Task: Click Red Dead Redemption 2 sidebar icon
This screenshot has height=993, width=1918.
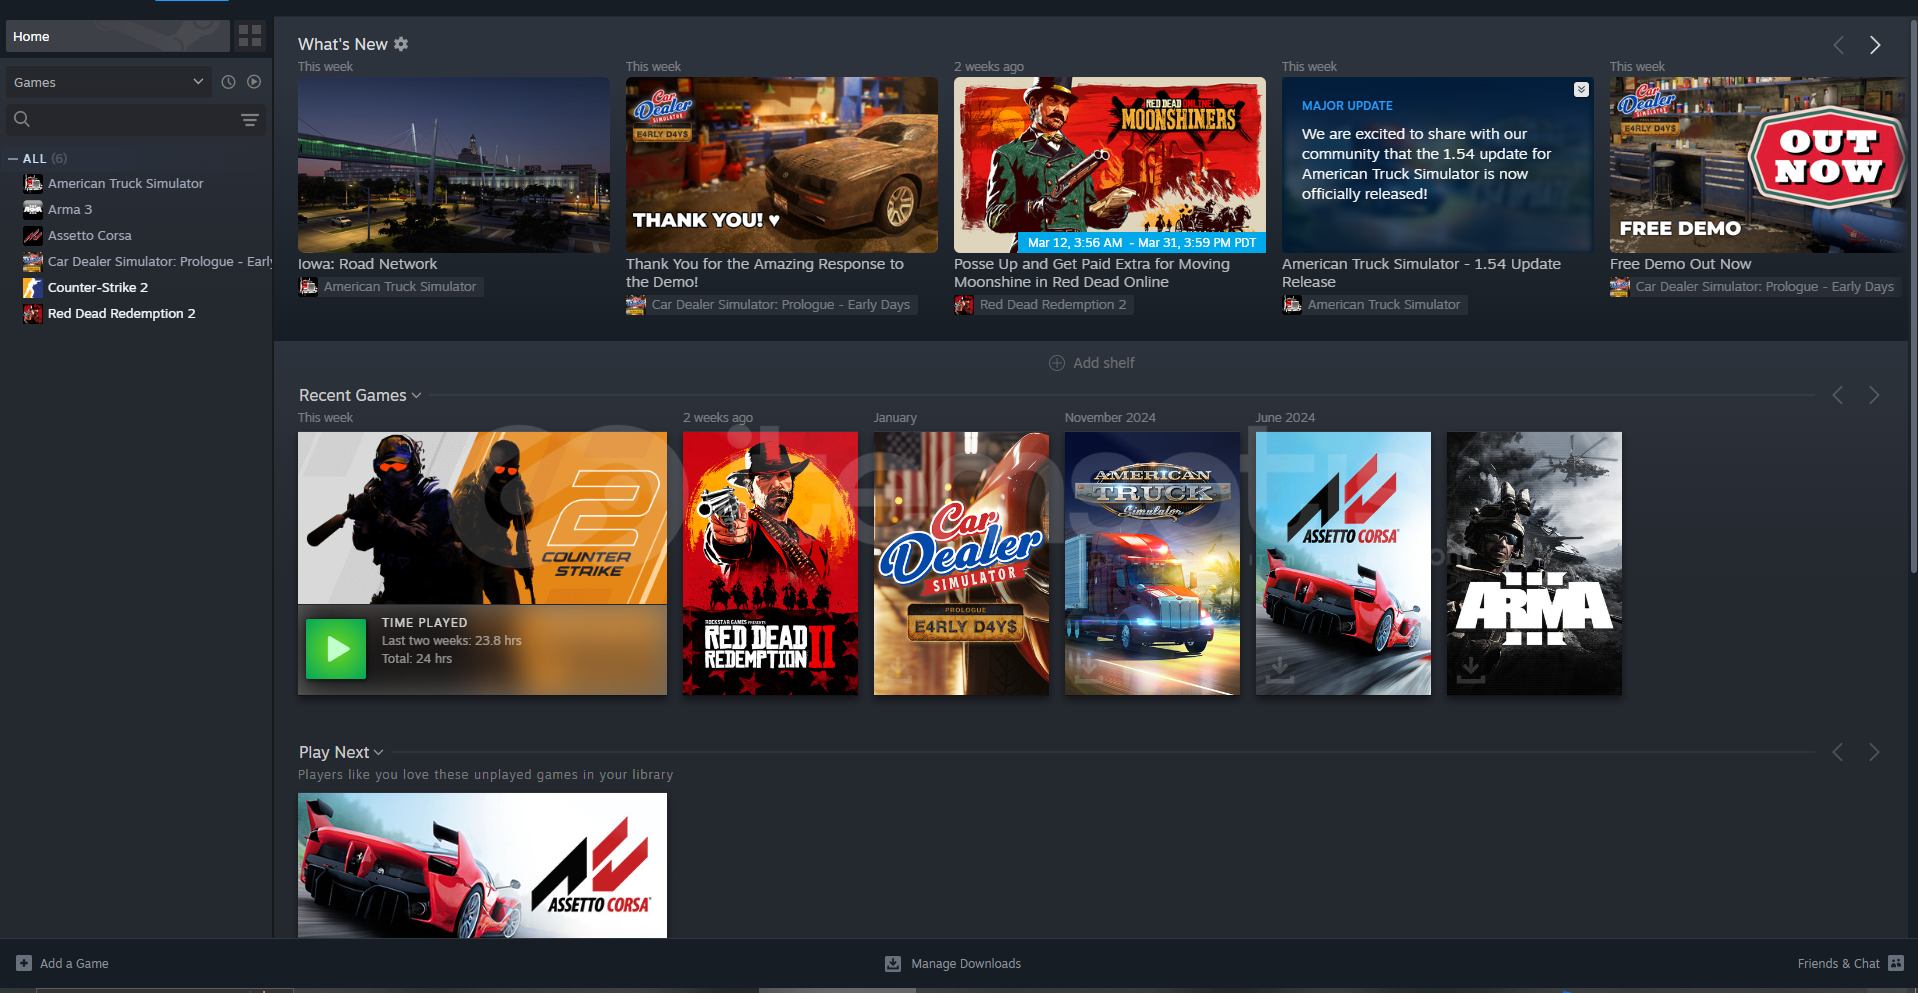Action: tap(33, 313)
